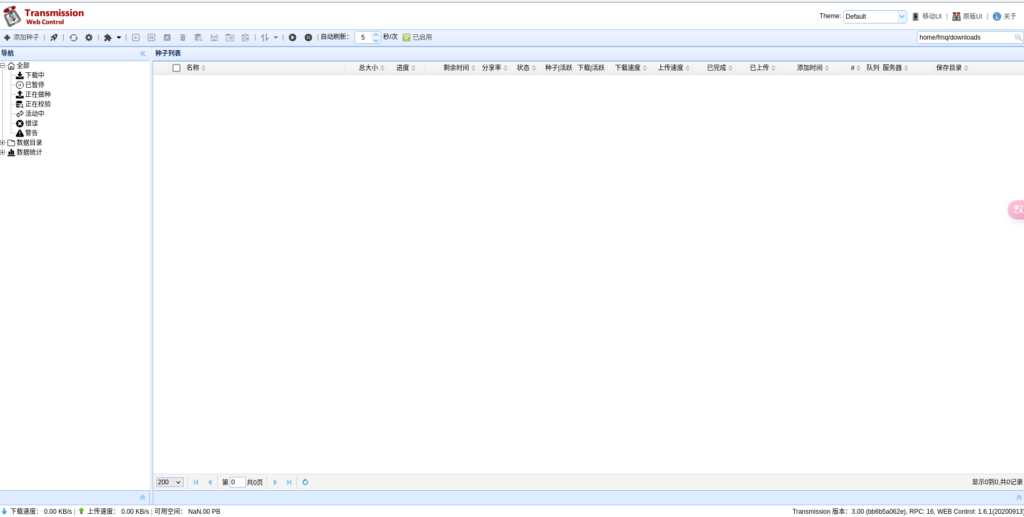Click the rocket speed-limit icon in toolbar
The image size is (1024, 517).
pyautogui.click(x=54, y=37)
